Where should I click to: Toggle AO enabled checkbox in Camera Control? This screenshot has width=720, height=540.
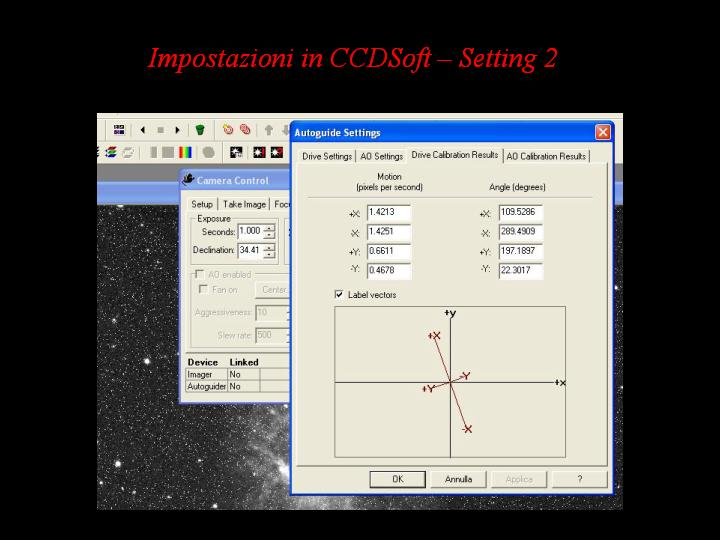point(199,275)
